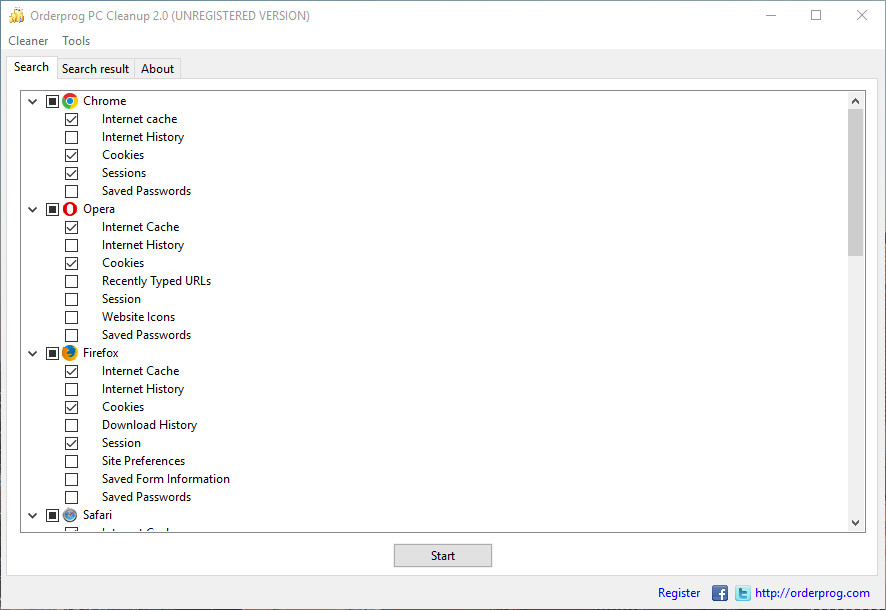Select Firefox 'Site Preferences' label
Screen dimensions: 886x610
(144, 461)
